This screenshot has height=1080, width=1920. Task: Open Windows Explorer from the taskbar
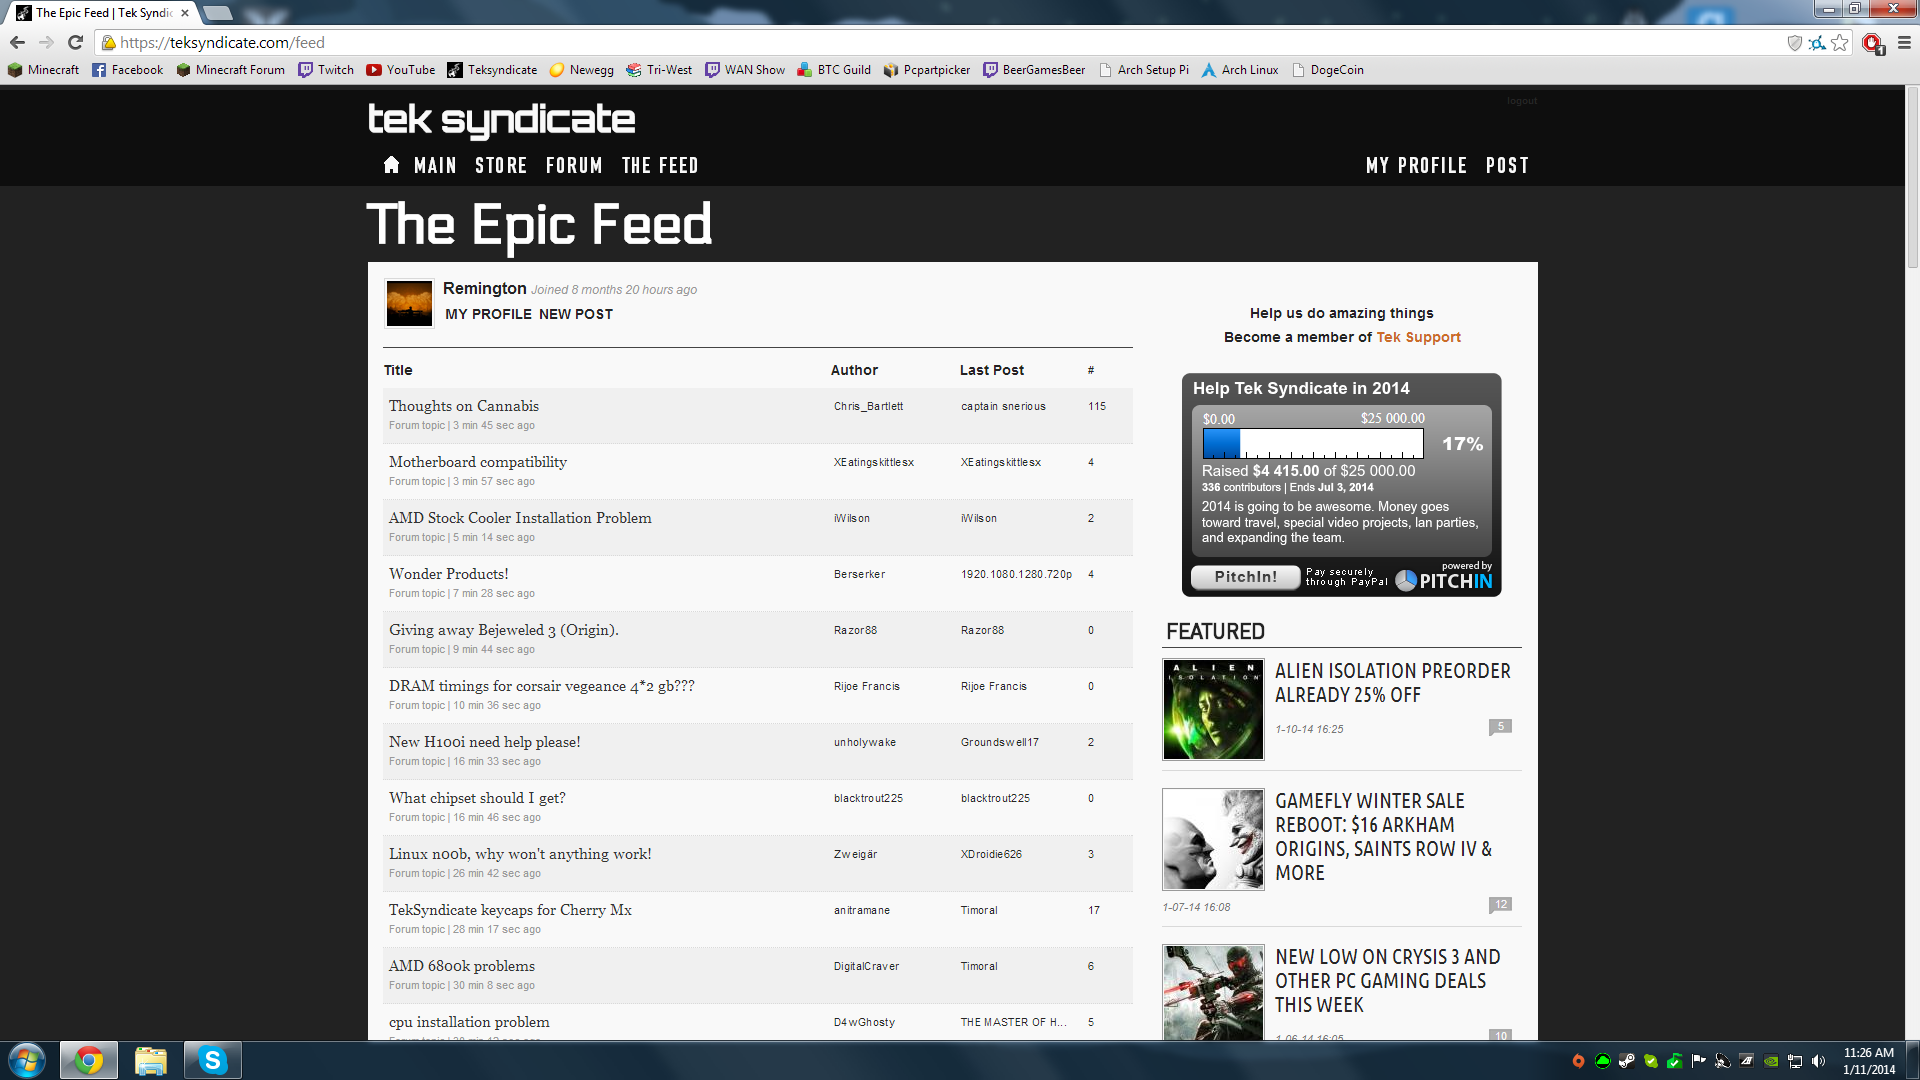150,1060
